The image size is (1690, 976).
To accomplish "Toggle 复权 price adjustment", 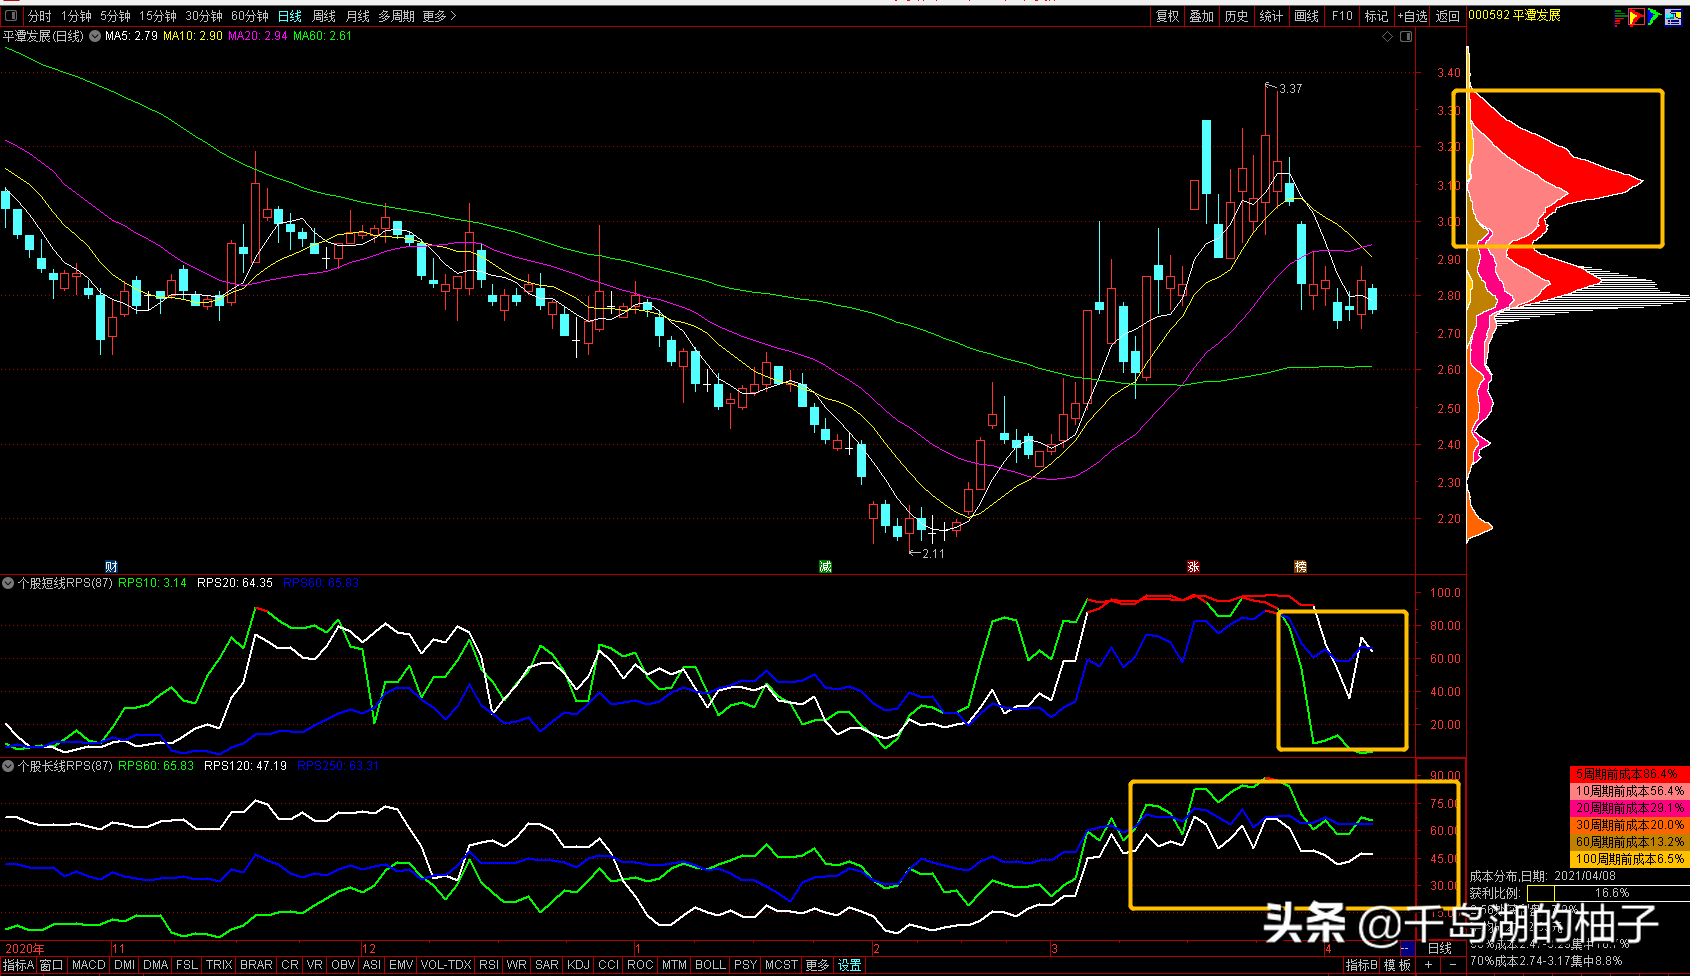I will [x=1167, y=16].
